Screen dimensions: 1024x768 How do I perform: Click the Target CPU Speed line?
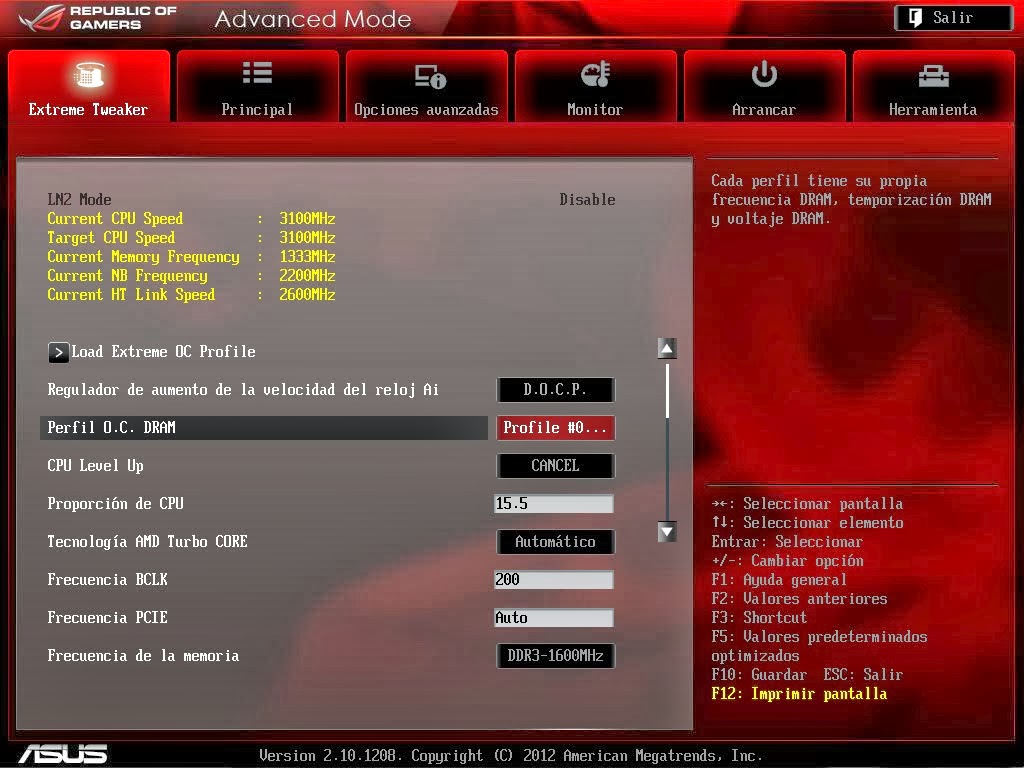pos(191,237)
